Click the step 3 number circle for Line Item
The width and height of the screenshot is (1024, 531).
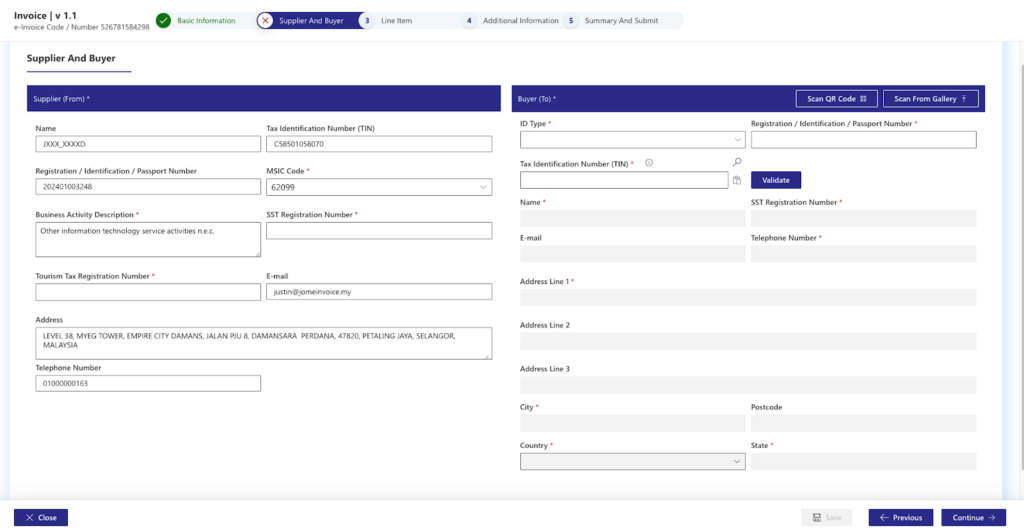tap(367, 20)
